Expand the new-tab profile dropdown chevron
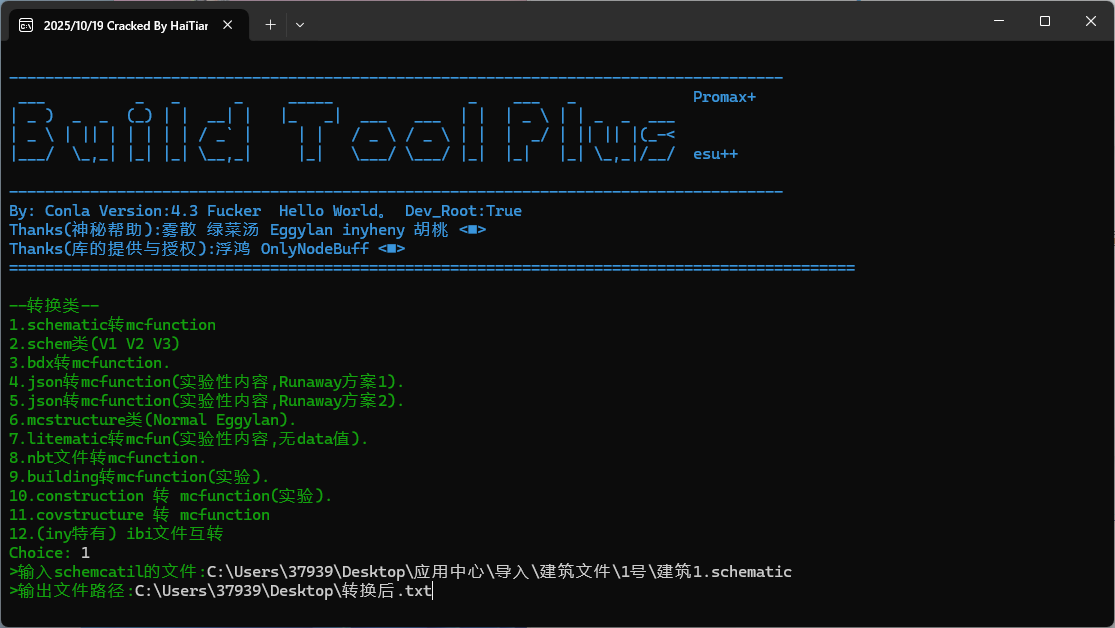This screenshot has width=1115, height=628. click(x=300, y=25)
